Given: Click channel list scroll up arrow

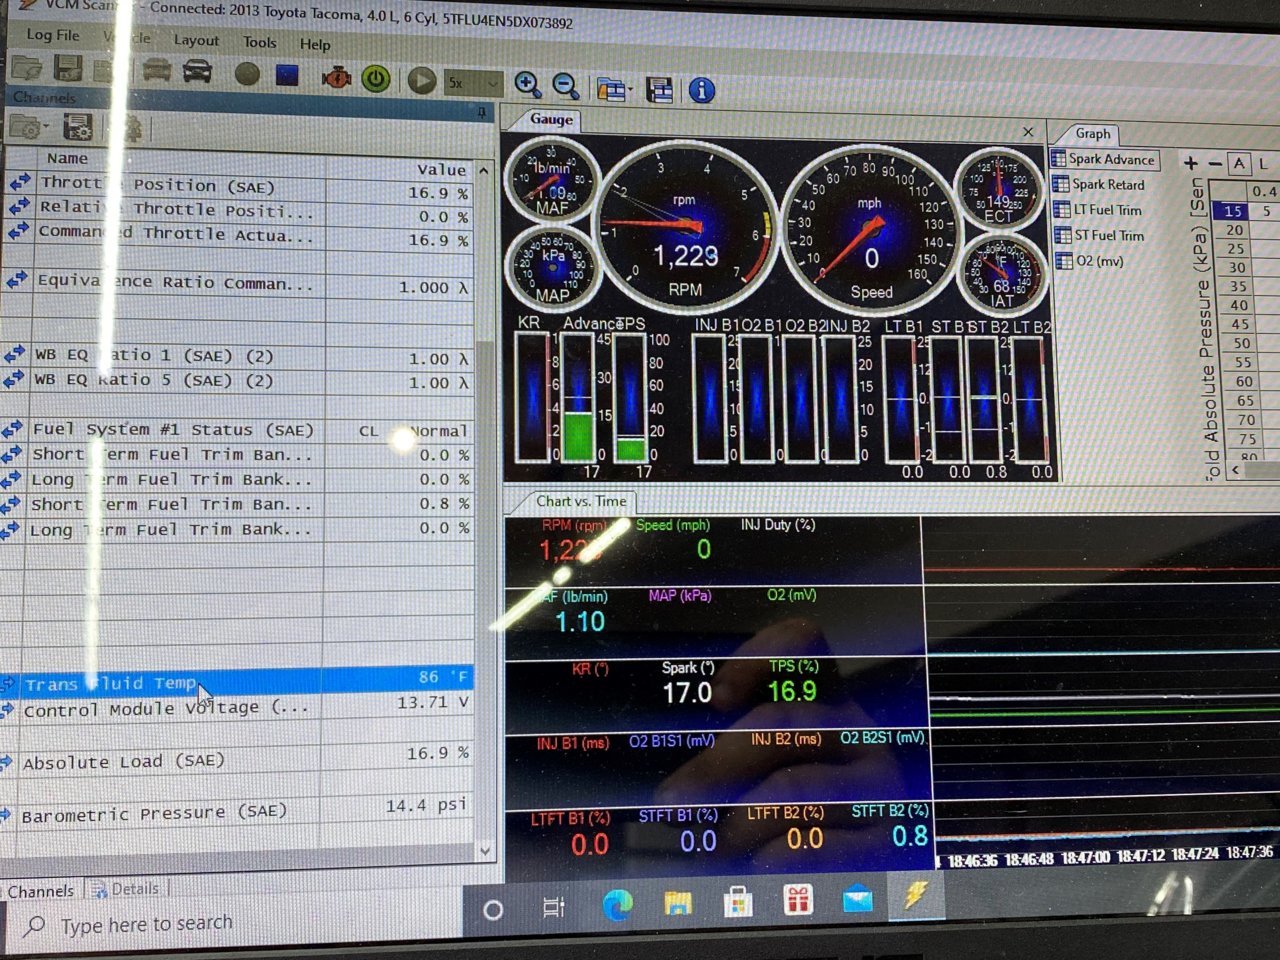Looking at the screenshot, I should click(x=484, y=171).
